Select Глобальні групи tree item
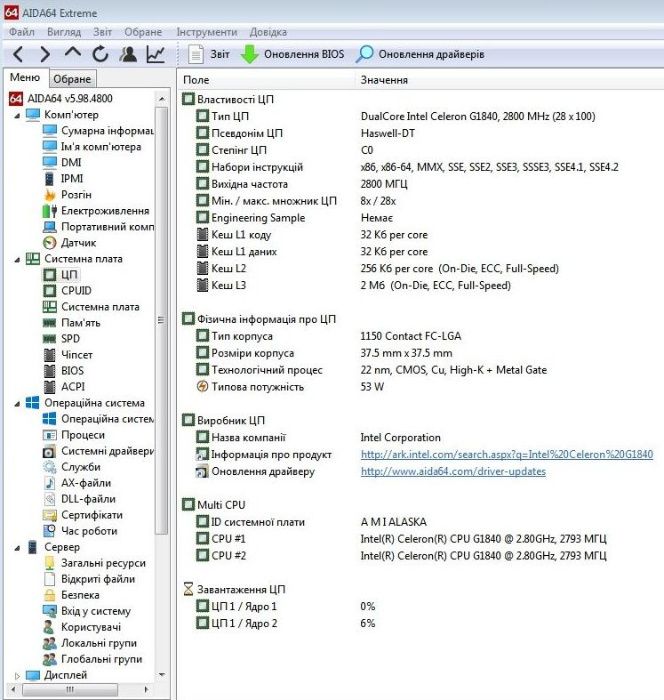This screenshot has height=700, width=664. pyautogui.click(x=92, y=659)
